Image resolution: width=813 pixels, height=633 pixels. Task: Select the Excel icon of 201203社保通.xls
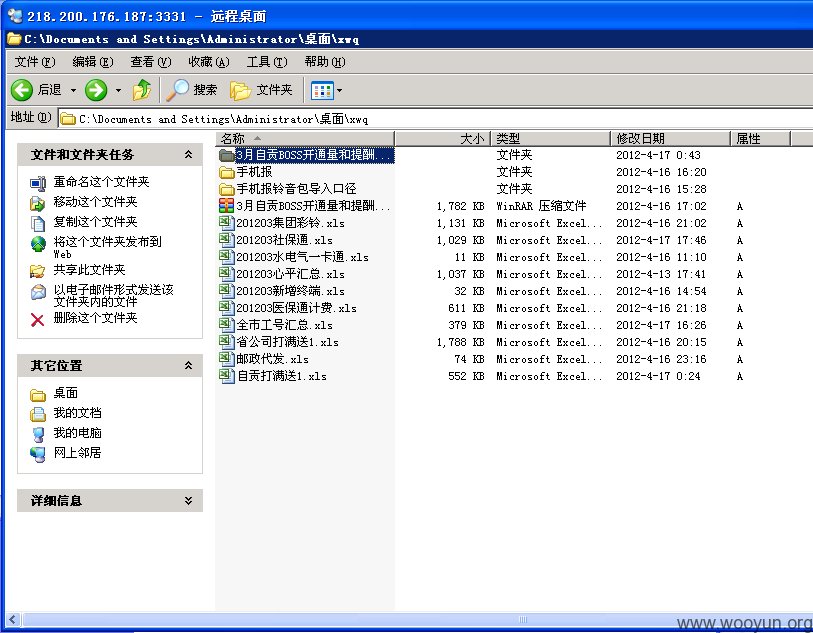(x=227, y=240)
